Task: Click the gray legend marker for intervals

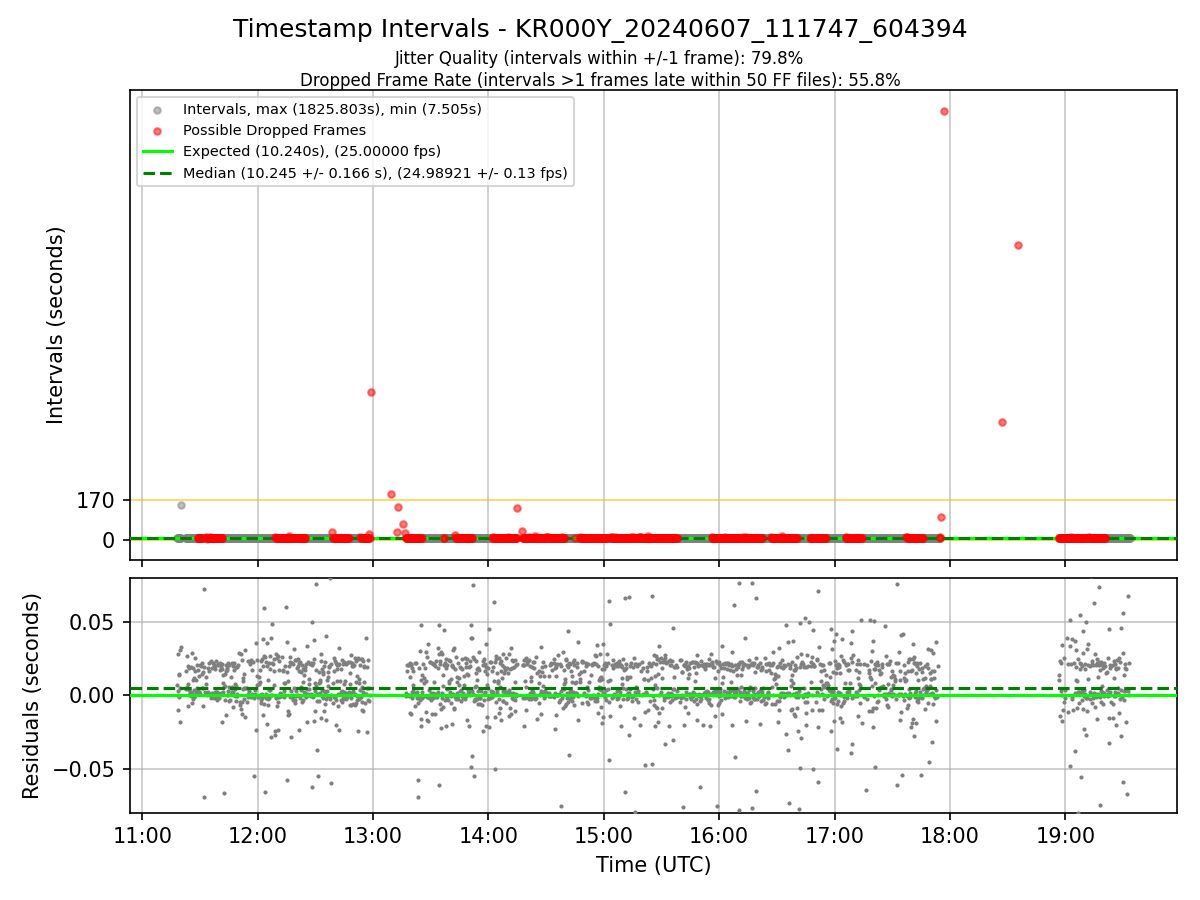Action: click(157, 109)
